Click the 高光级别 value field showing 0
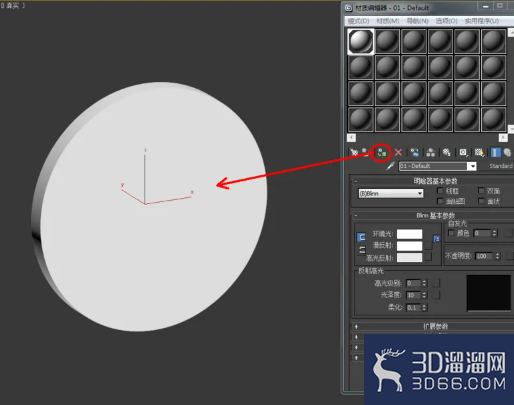This screenshot has height=405, width=514. (x=413, y=283)
